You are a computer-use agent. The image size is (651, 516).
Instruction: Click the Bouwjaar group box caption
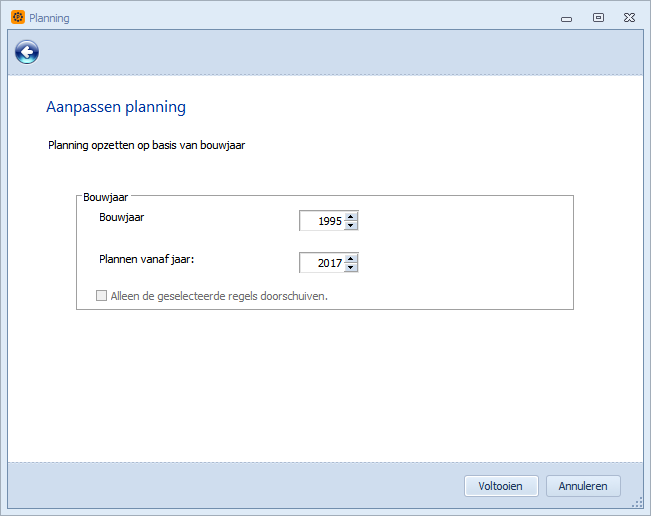[x=105, y=197]
